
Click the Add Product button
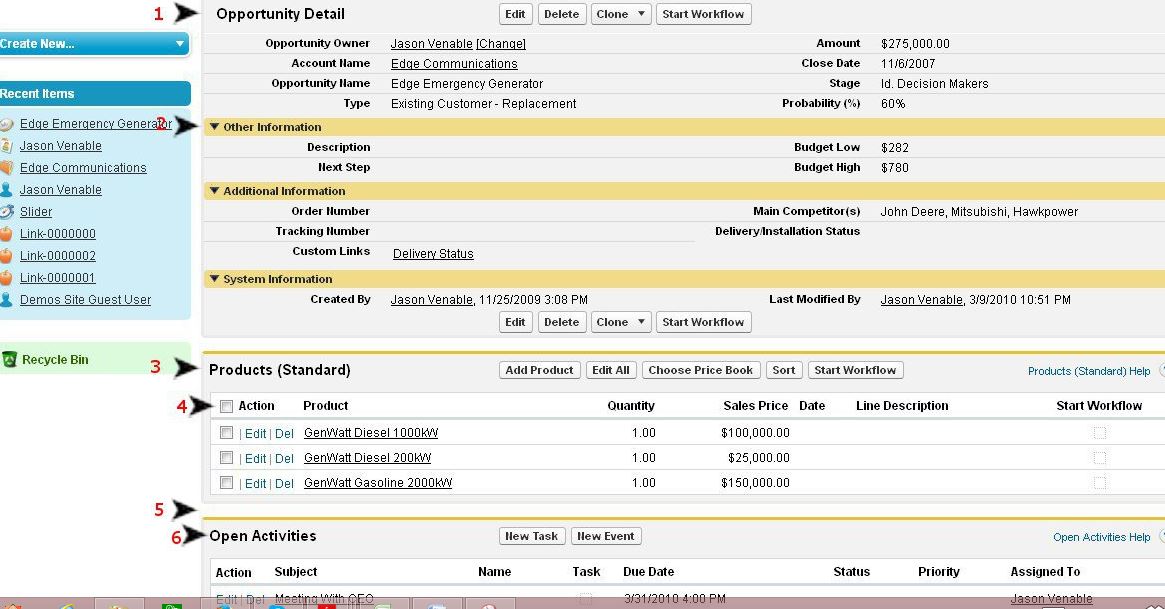539,370
